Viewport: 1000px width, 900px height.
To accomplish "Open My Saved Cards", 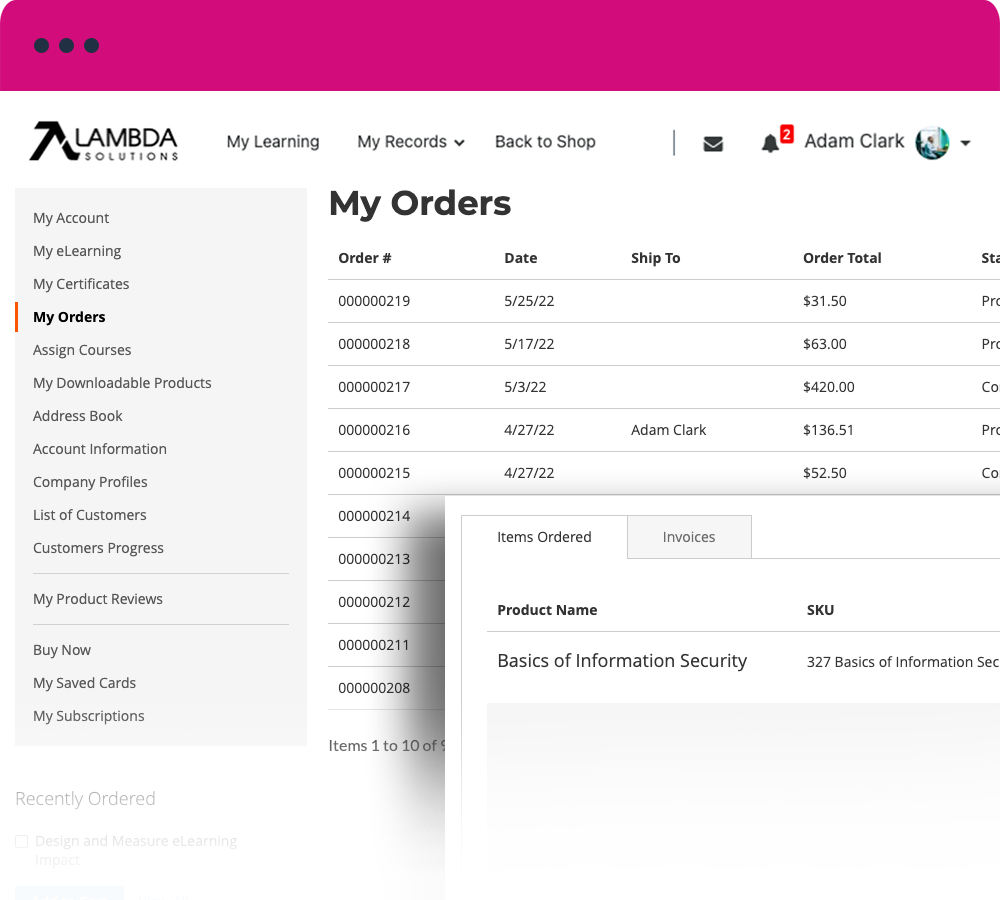I will (85, 683).
